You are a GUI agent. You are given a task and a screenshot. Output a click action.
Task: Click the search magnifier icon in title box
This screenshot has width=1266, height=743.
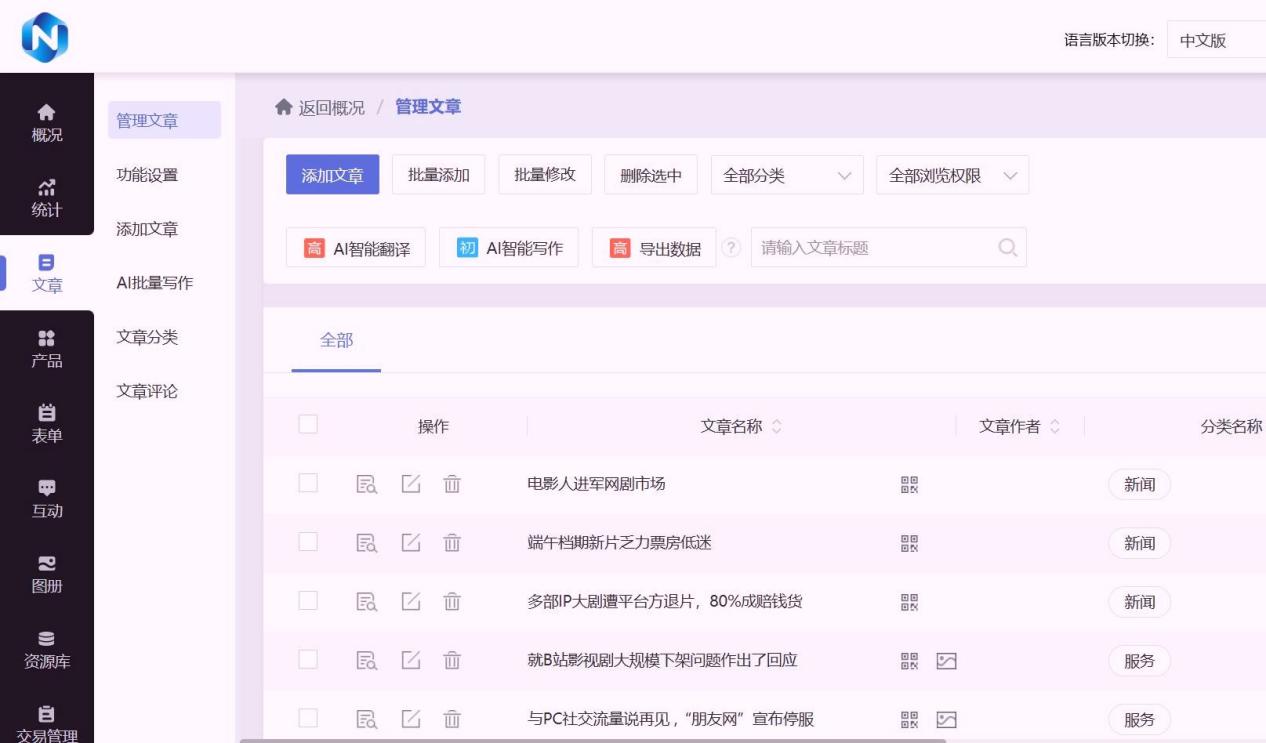[1008, 248]
